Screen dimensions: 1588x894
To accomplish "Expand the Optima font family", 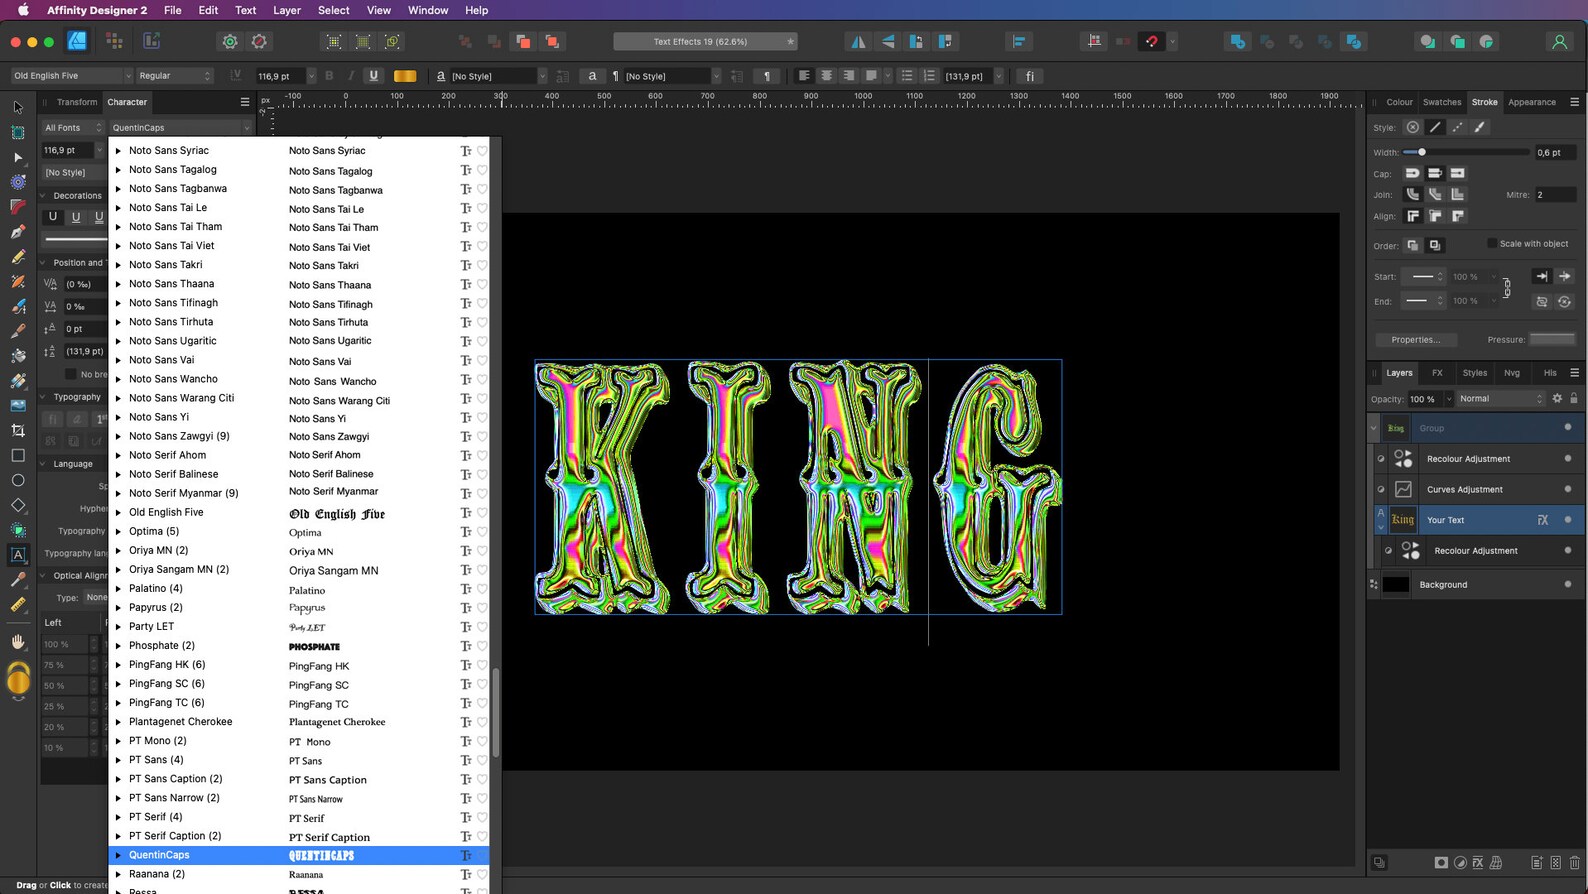I will click(118, 531).
